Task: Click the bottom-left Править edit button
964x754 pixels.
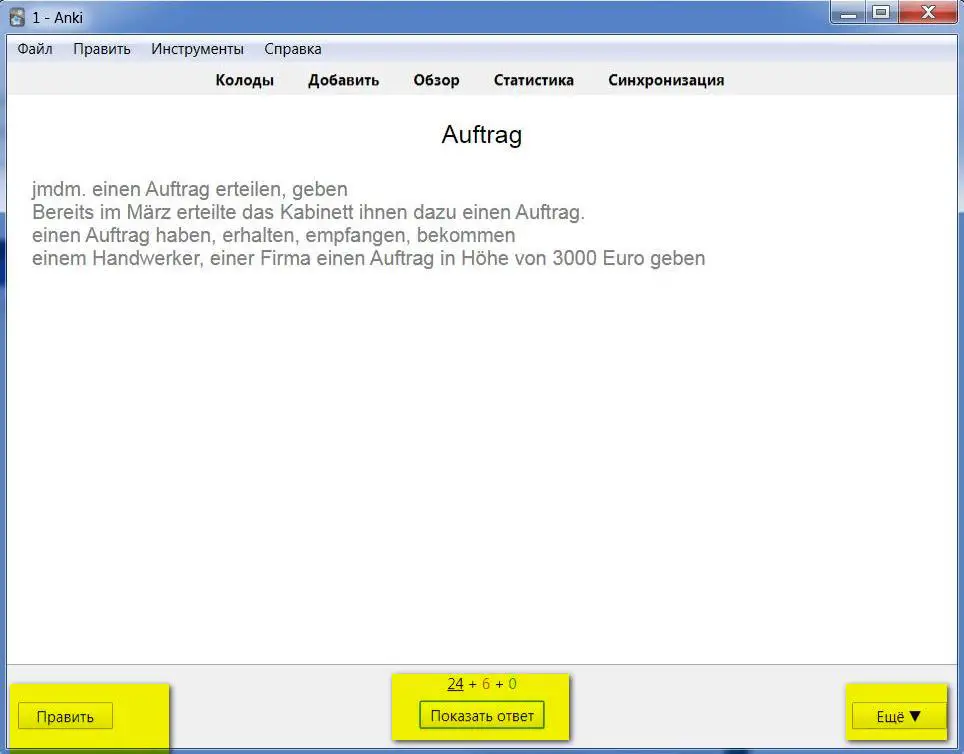Action: click(65, 716)
